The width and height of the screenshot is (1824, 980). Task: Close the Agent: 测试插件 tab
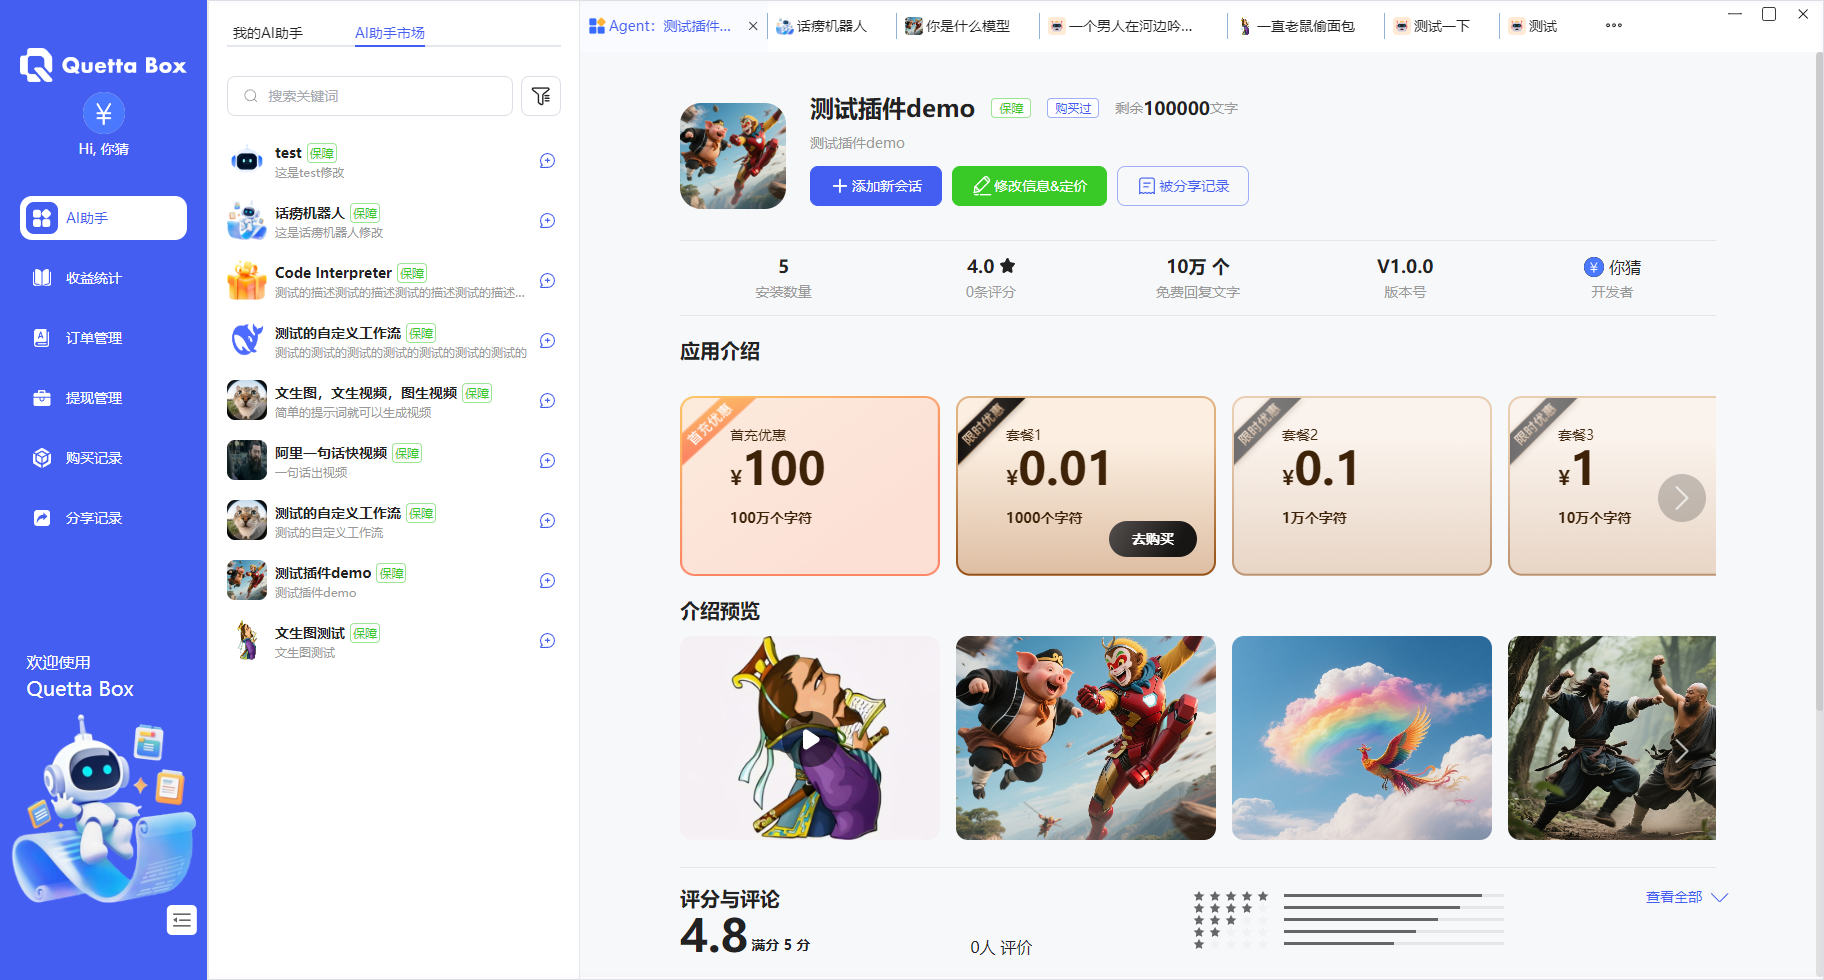753,26
